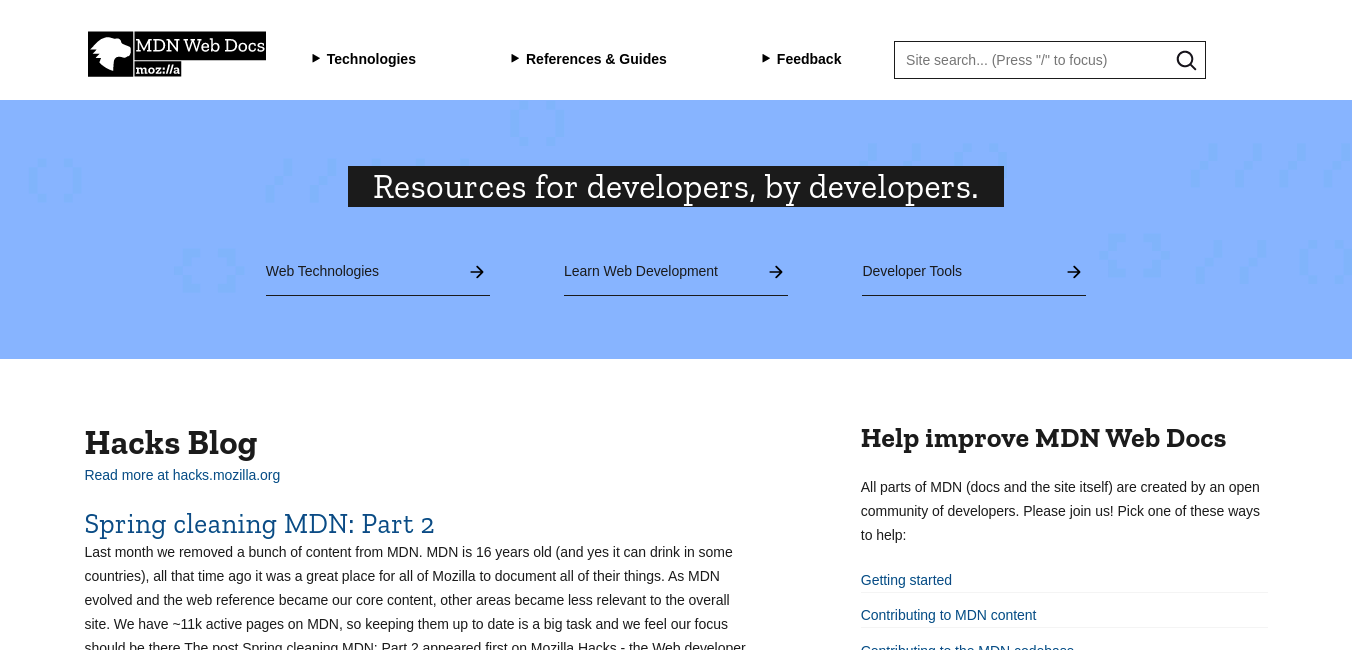
Task: Click the open community of developers paragraph
Action: coord(1060,511)
